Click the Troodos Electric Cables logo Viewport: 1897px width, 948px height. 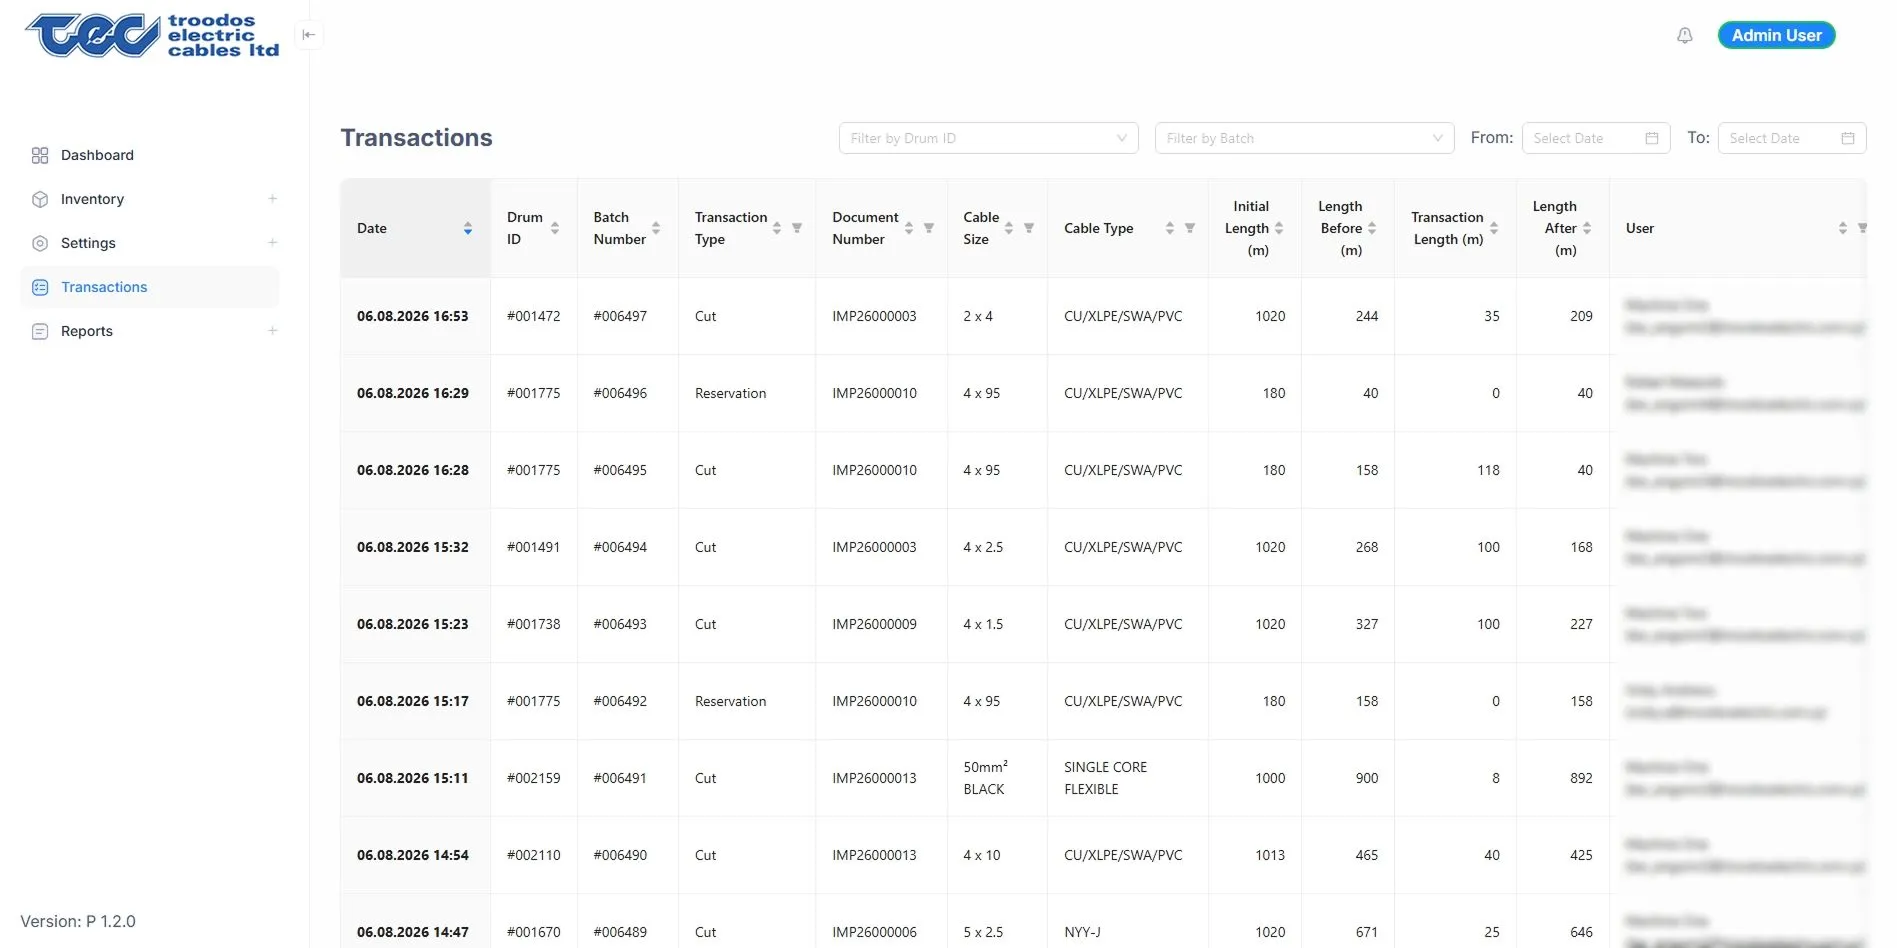pos(152,36)
